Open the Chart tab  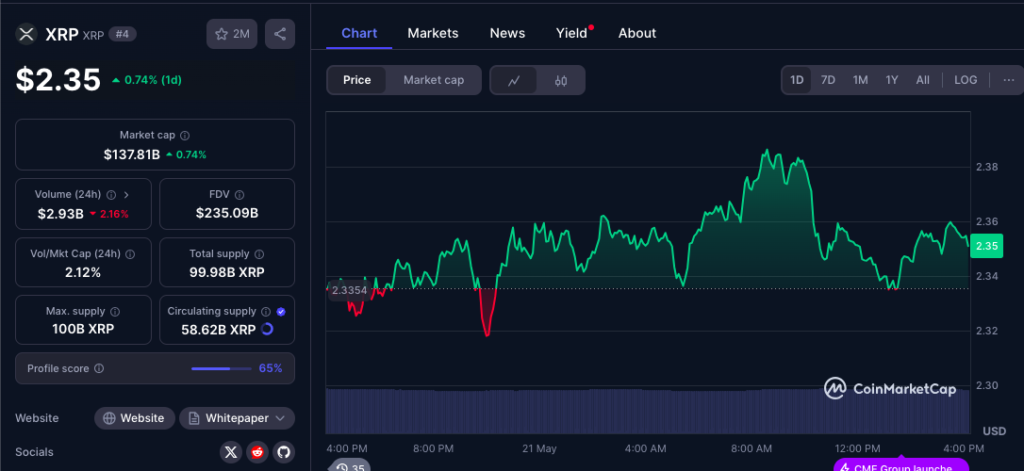(x=359, y=33)
